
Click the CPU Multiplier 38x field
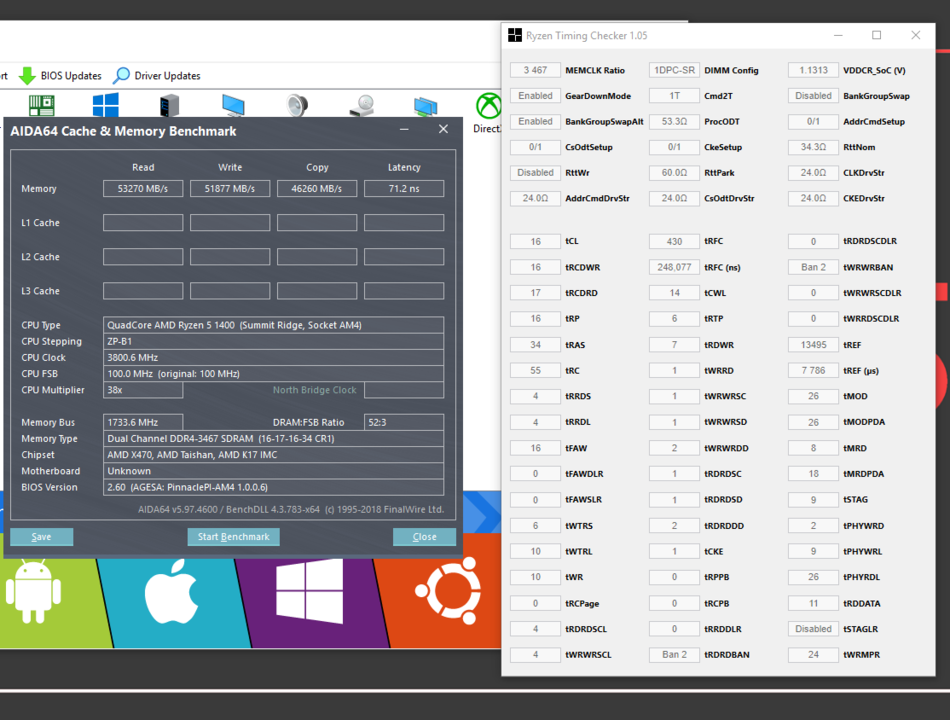pyautogui.click(x=143, y=390)
